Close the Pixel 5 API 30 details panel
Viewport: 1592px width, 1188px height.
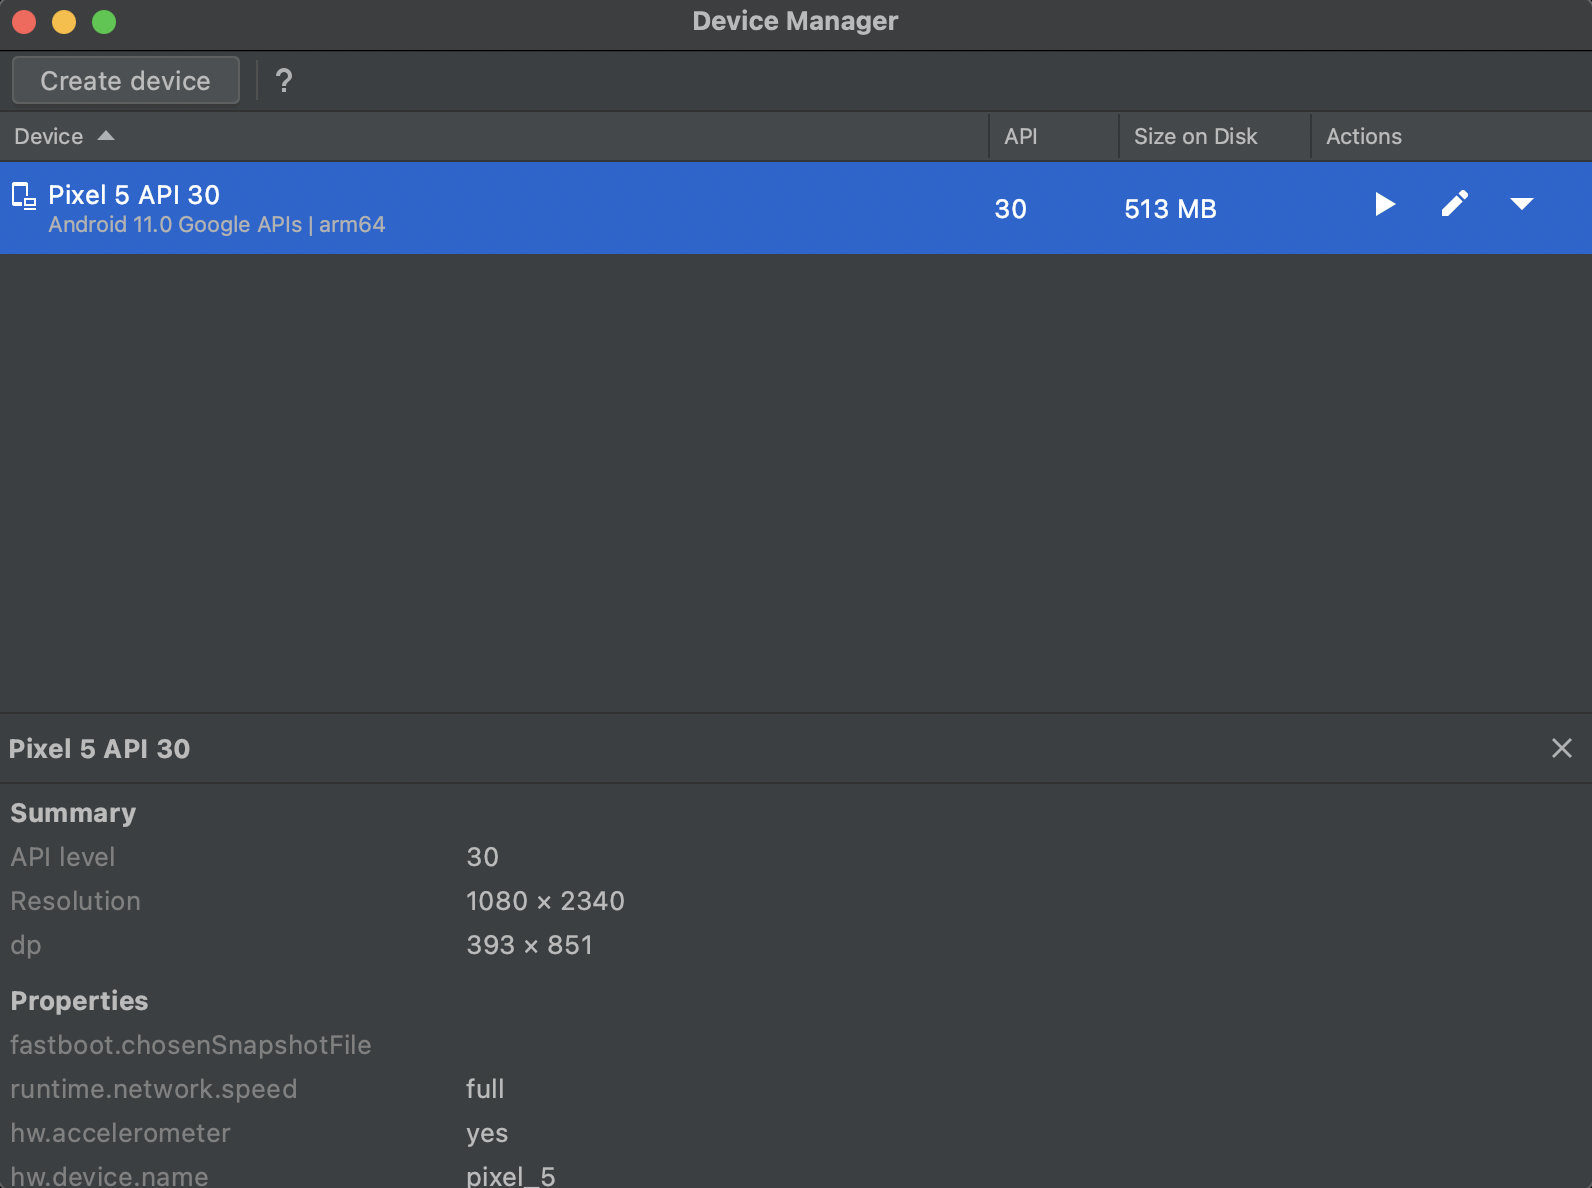[1562, 748]
